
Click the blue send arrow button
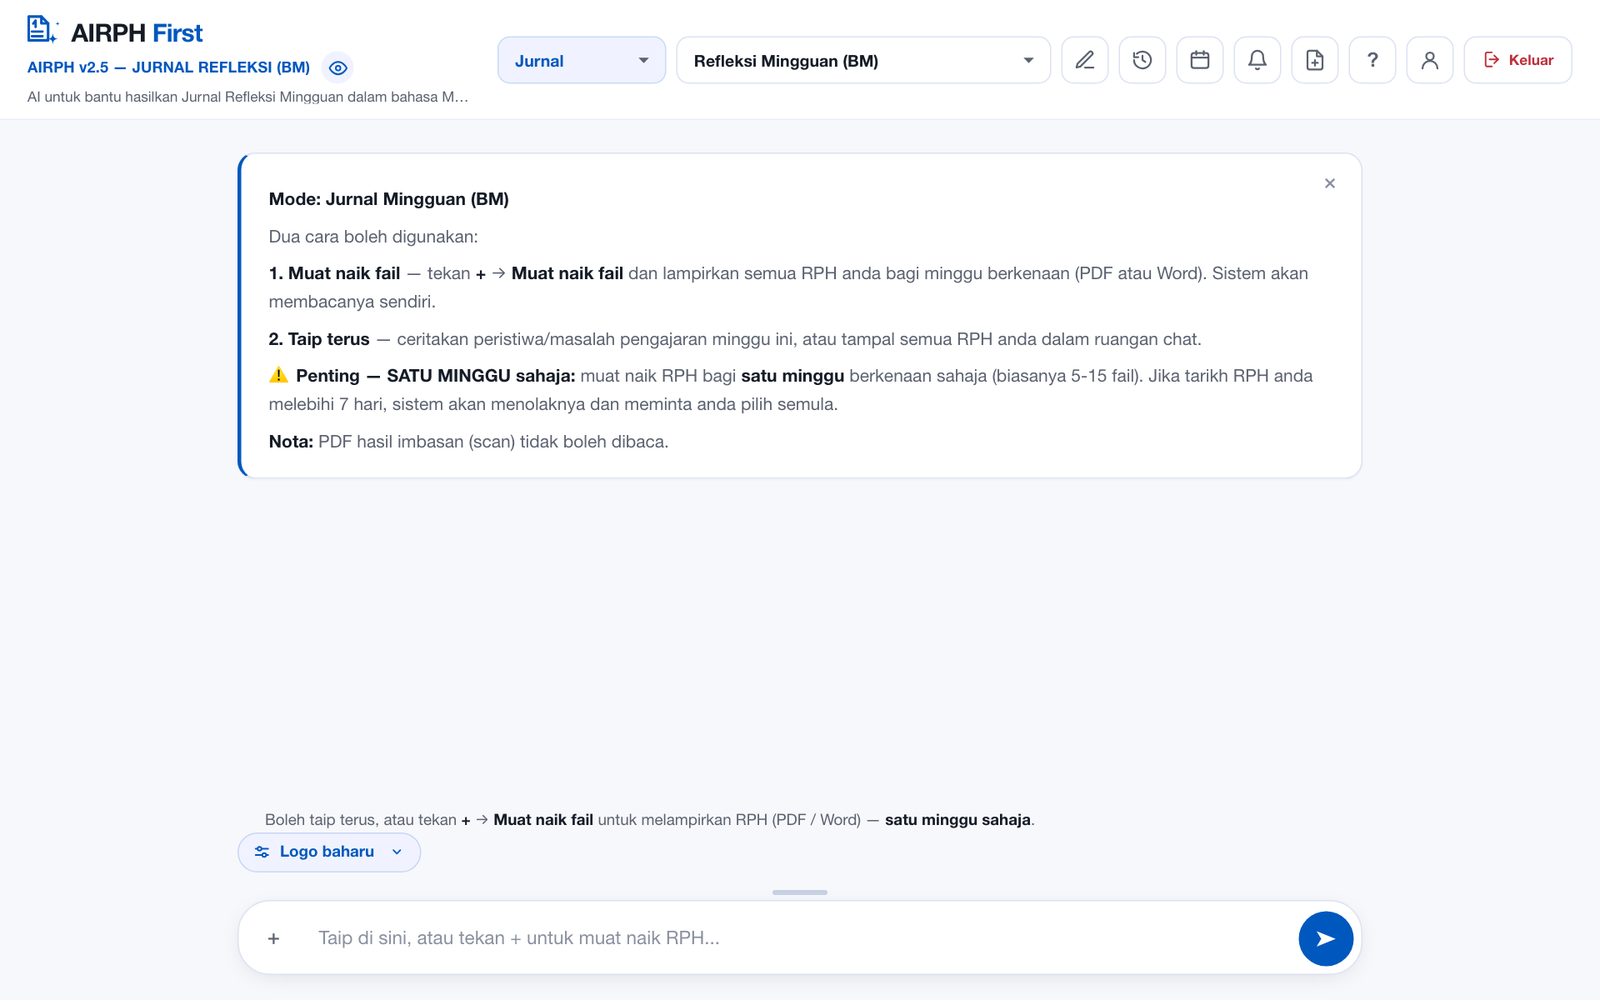point(1326,939)
